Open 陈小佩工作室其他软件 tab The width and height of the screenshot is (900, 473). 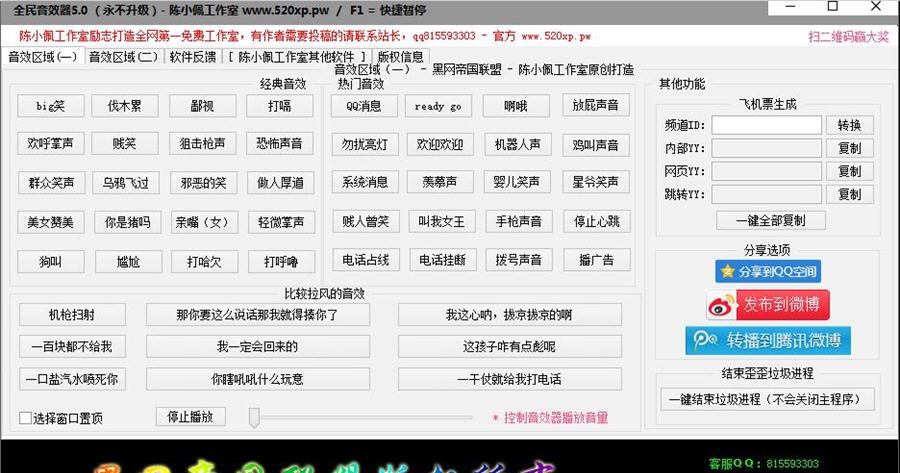296,57
